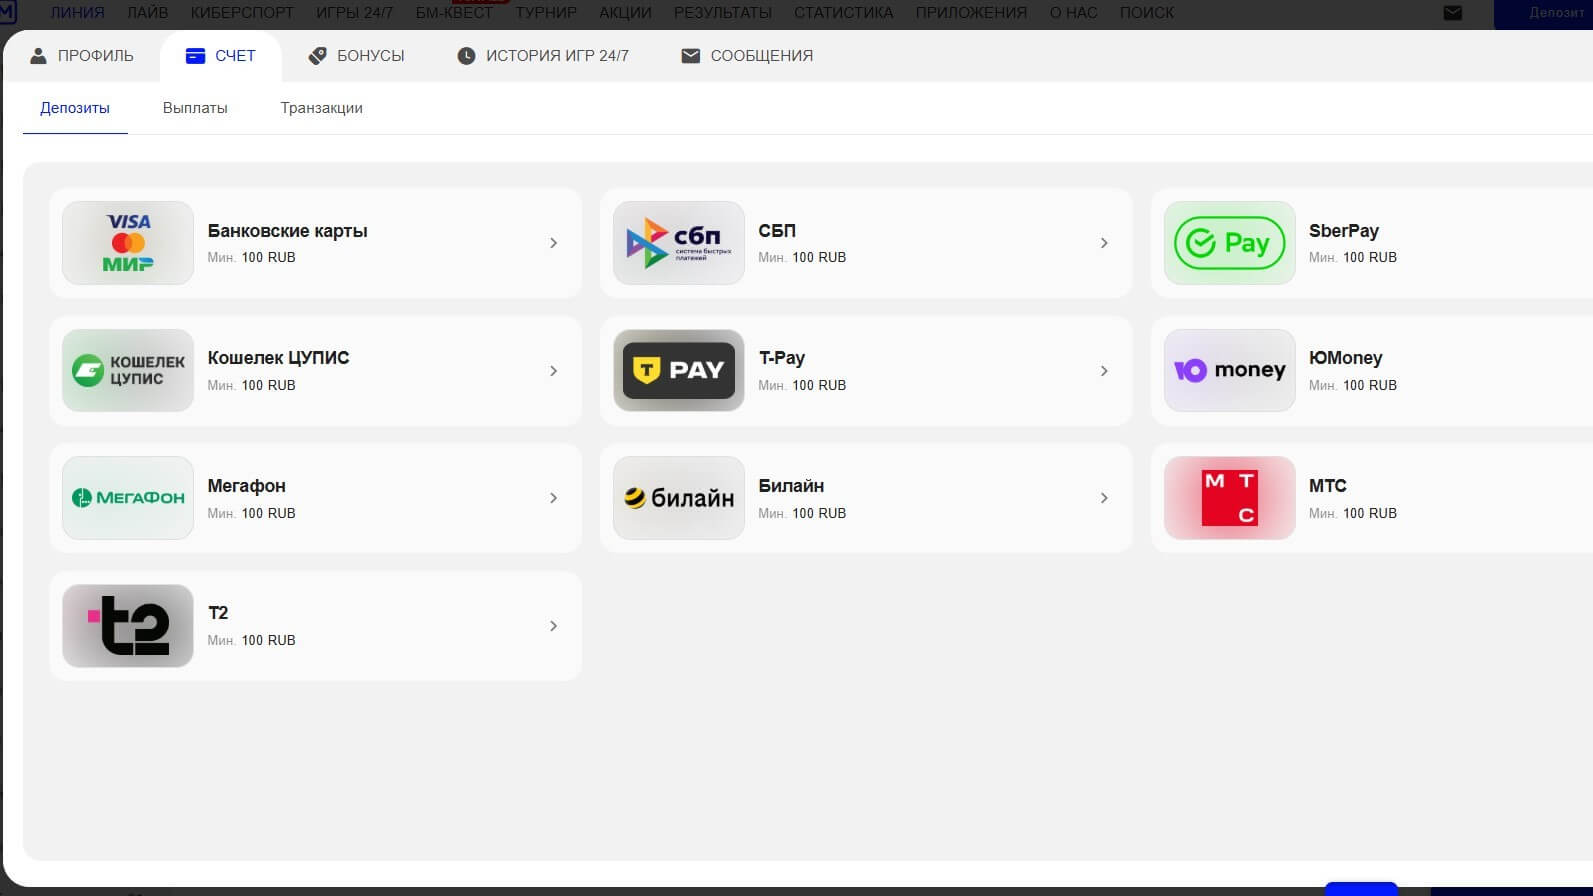
Task: Select the T2 operator logo
Action: tap(128, 626)
